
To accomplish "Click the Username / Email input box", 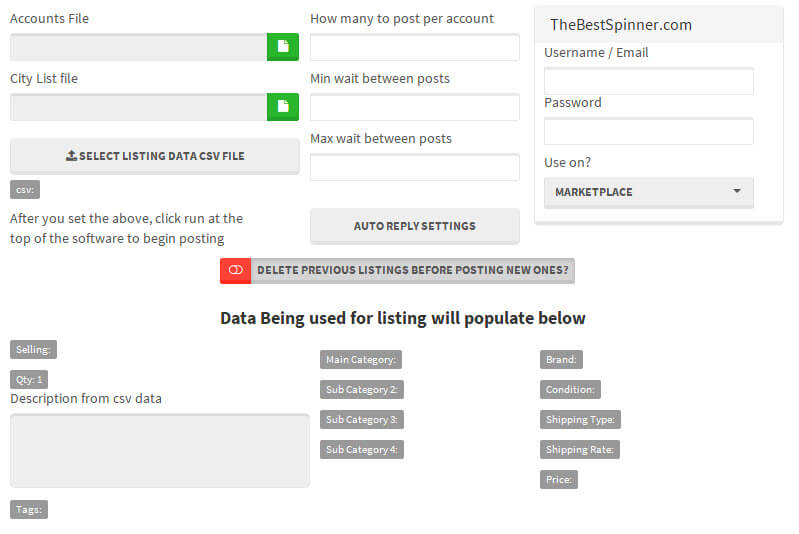I will click(648, 81).
